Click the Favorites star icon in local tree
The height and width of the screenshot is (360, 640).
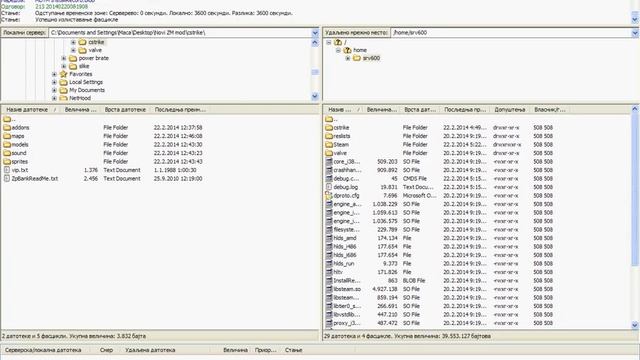(63, 74)
